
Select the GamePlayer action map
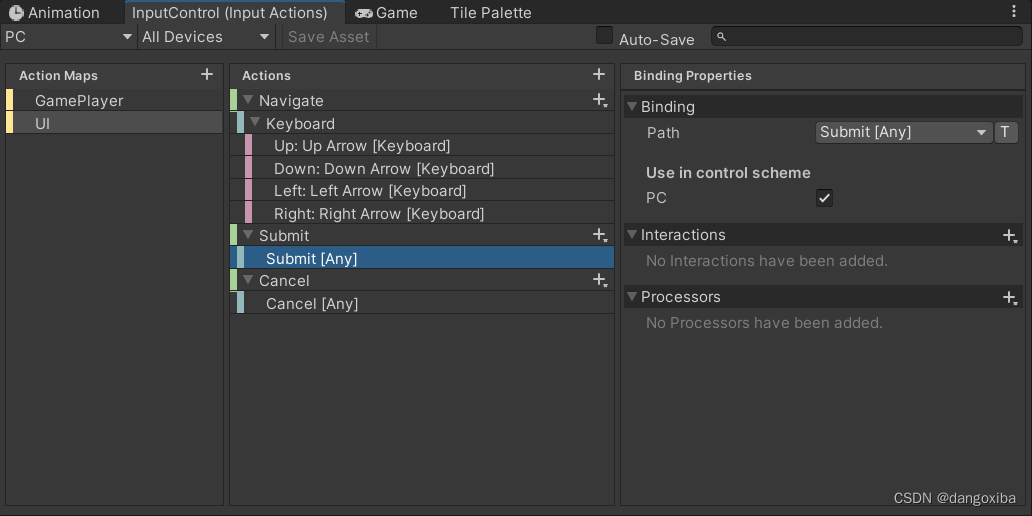click(79, 101)
